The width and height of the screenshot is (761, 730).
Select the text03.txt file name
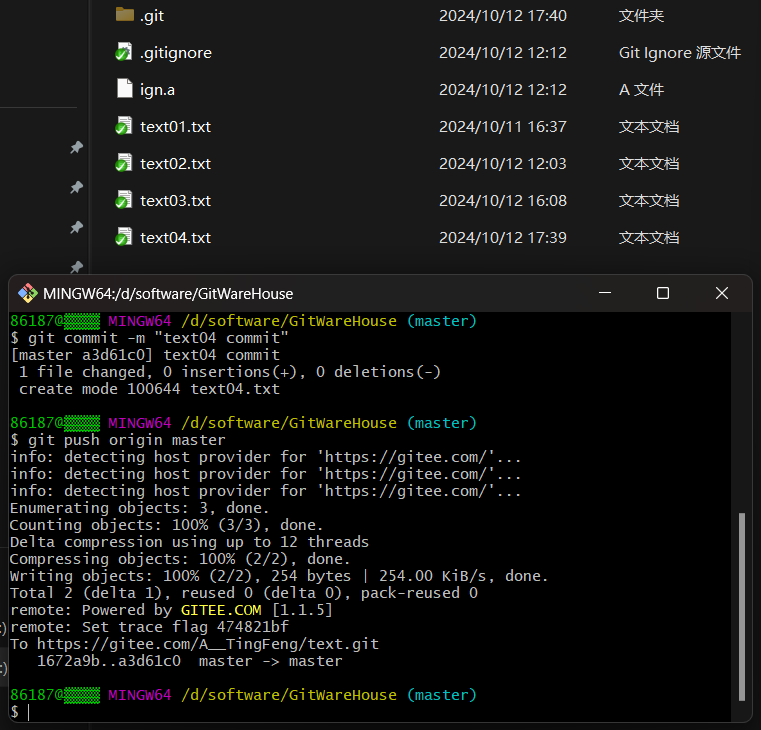[x=175, y=200]
